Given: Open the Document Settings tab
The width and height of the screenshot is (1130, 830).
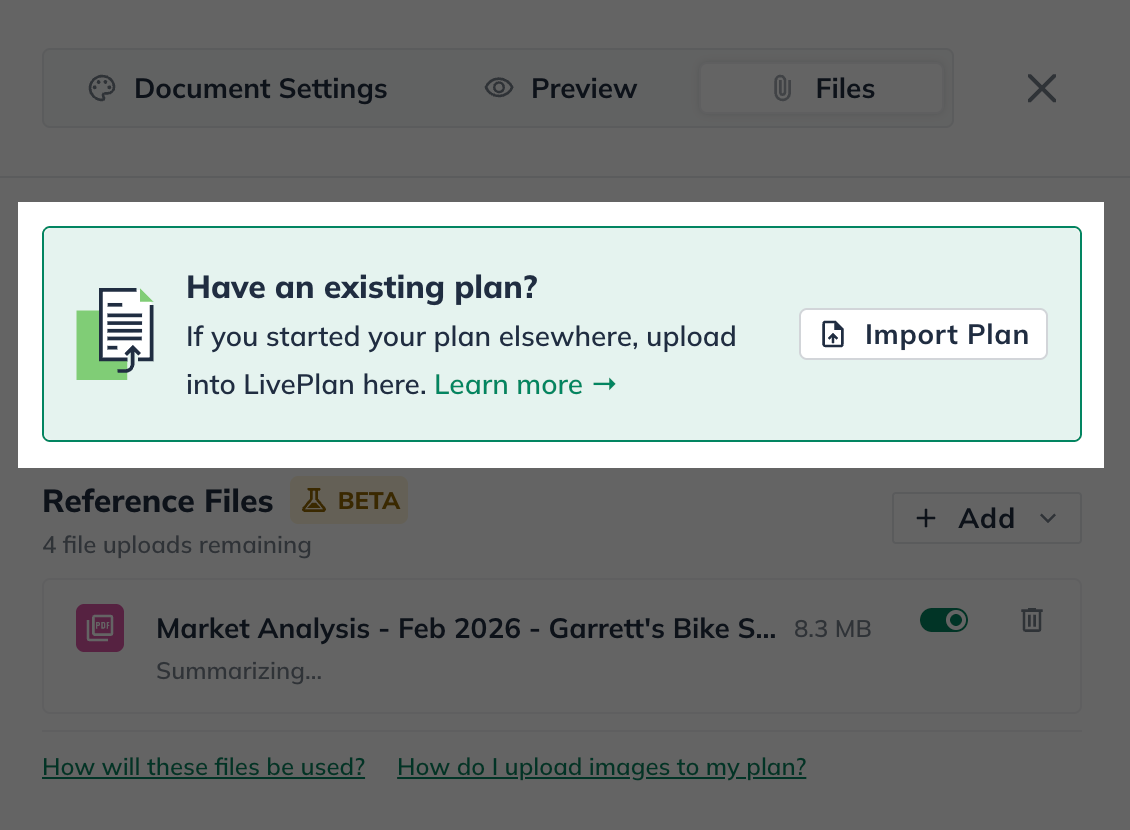Looking at the screenshot, I should point(238,89).
